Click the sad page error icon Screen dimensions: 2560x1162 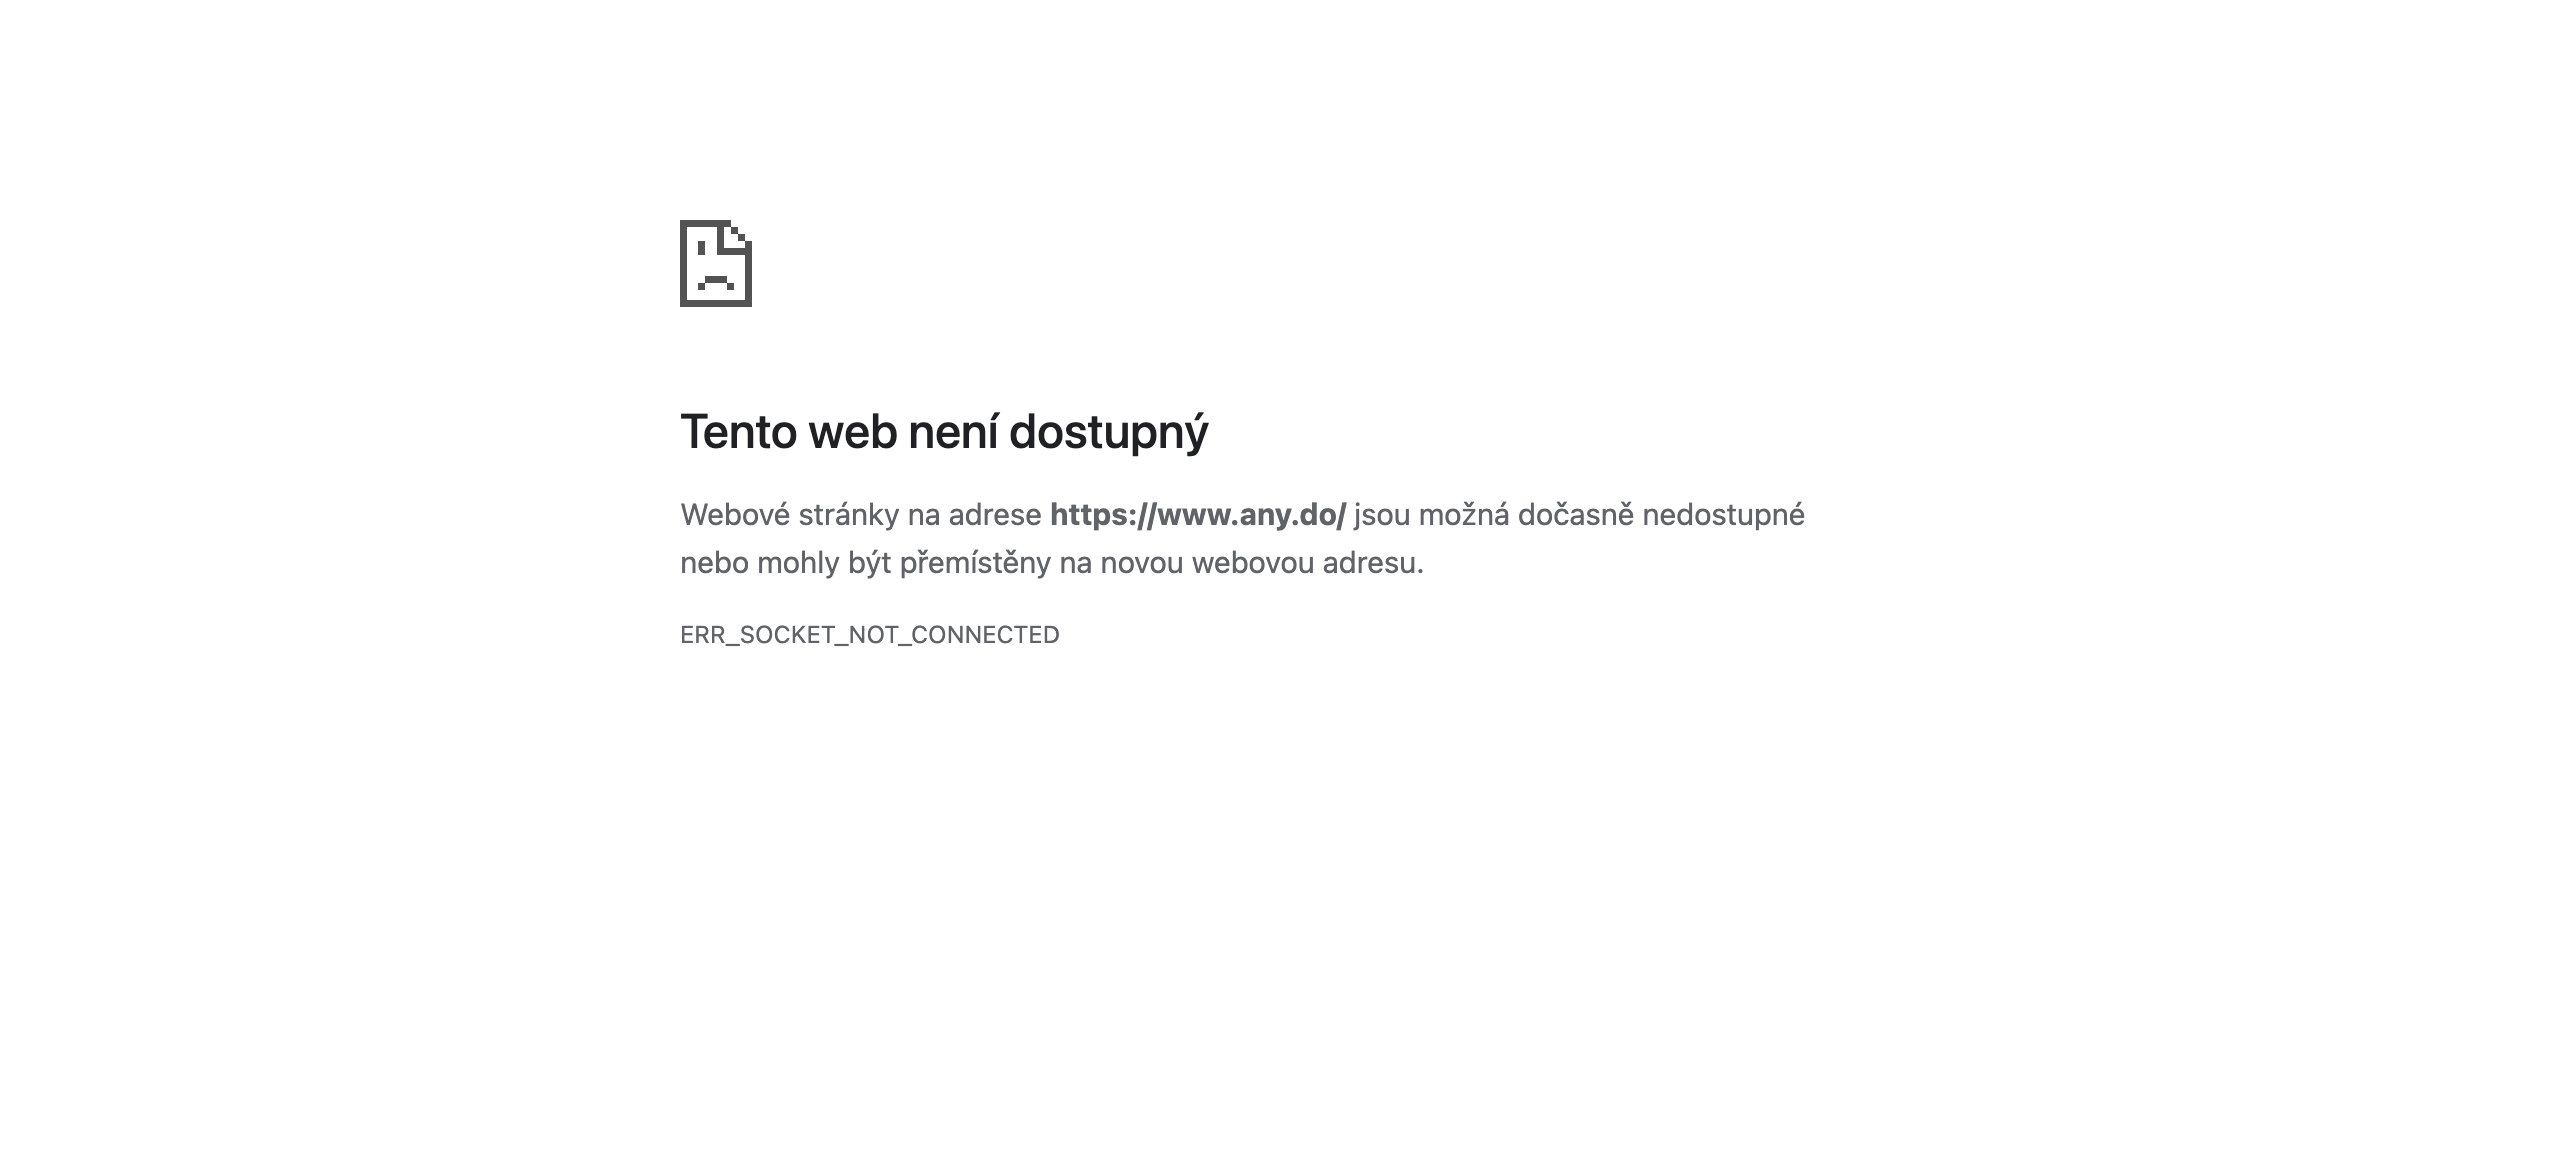(716, 263)
